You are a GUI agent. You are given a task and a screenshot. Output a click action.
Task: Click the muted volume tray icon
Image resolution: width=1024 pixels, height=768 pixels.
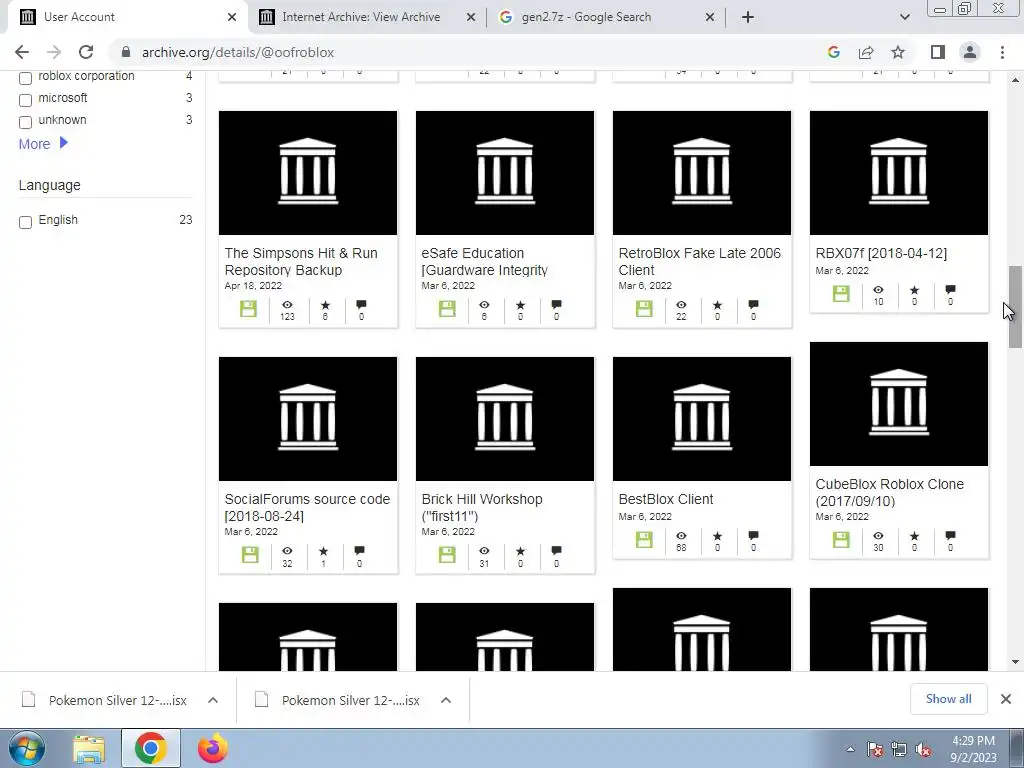click(923, 750)
